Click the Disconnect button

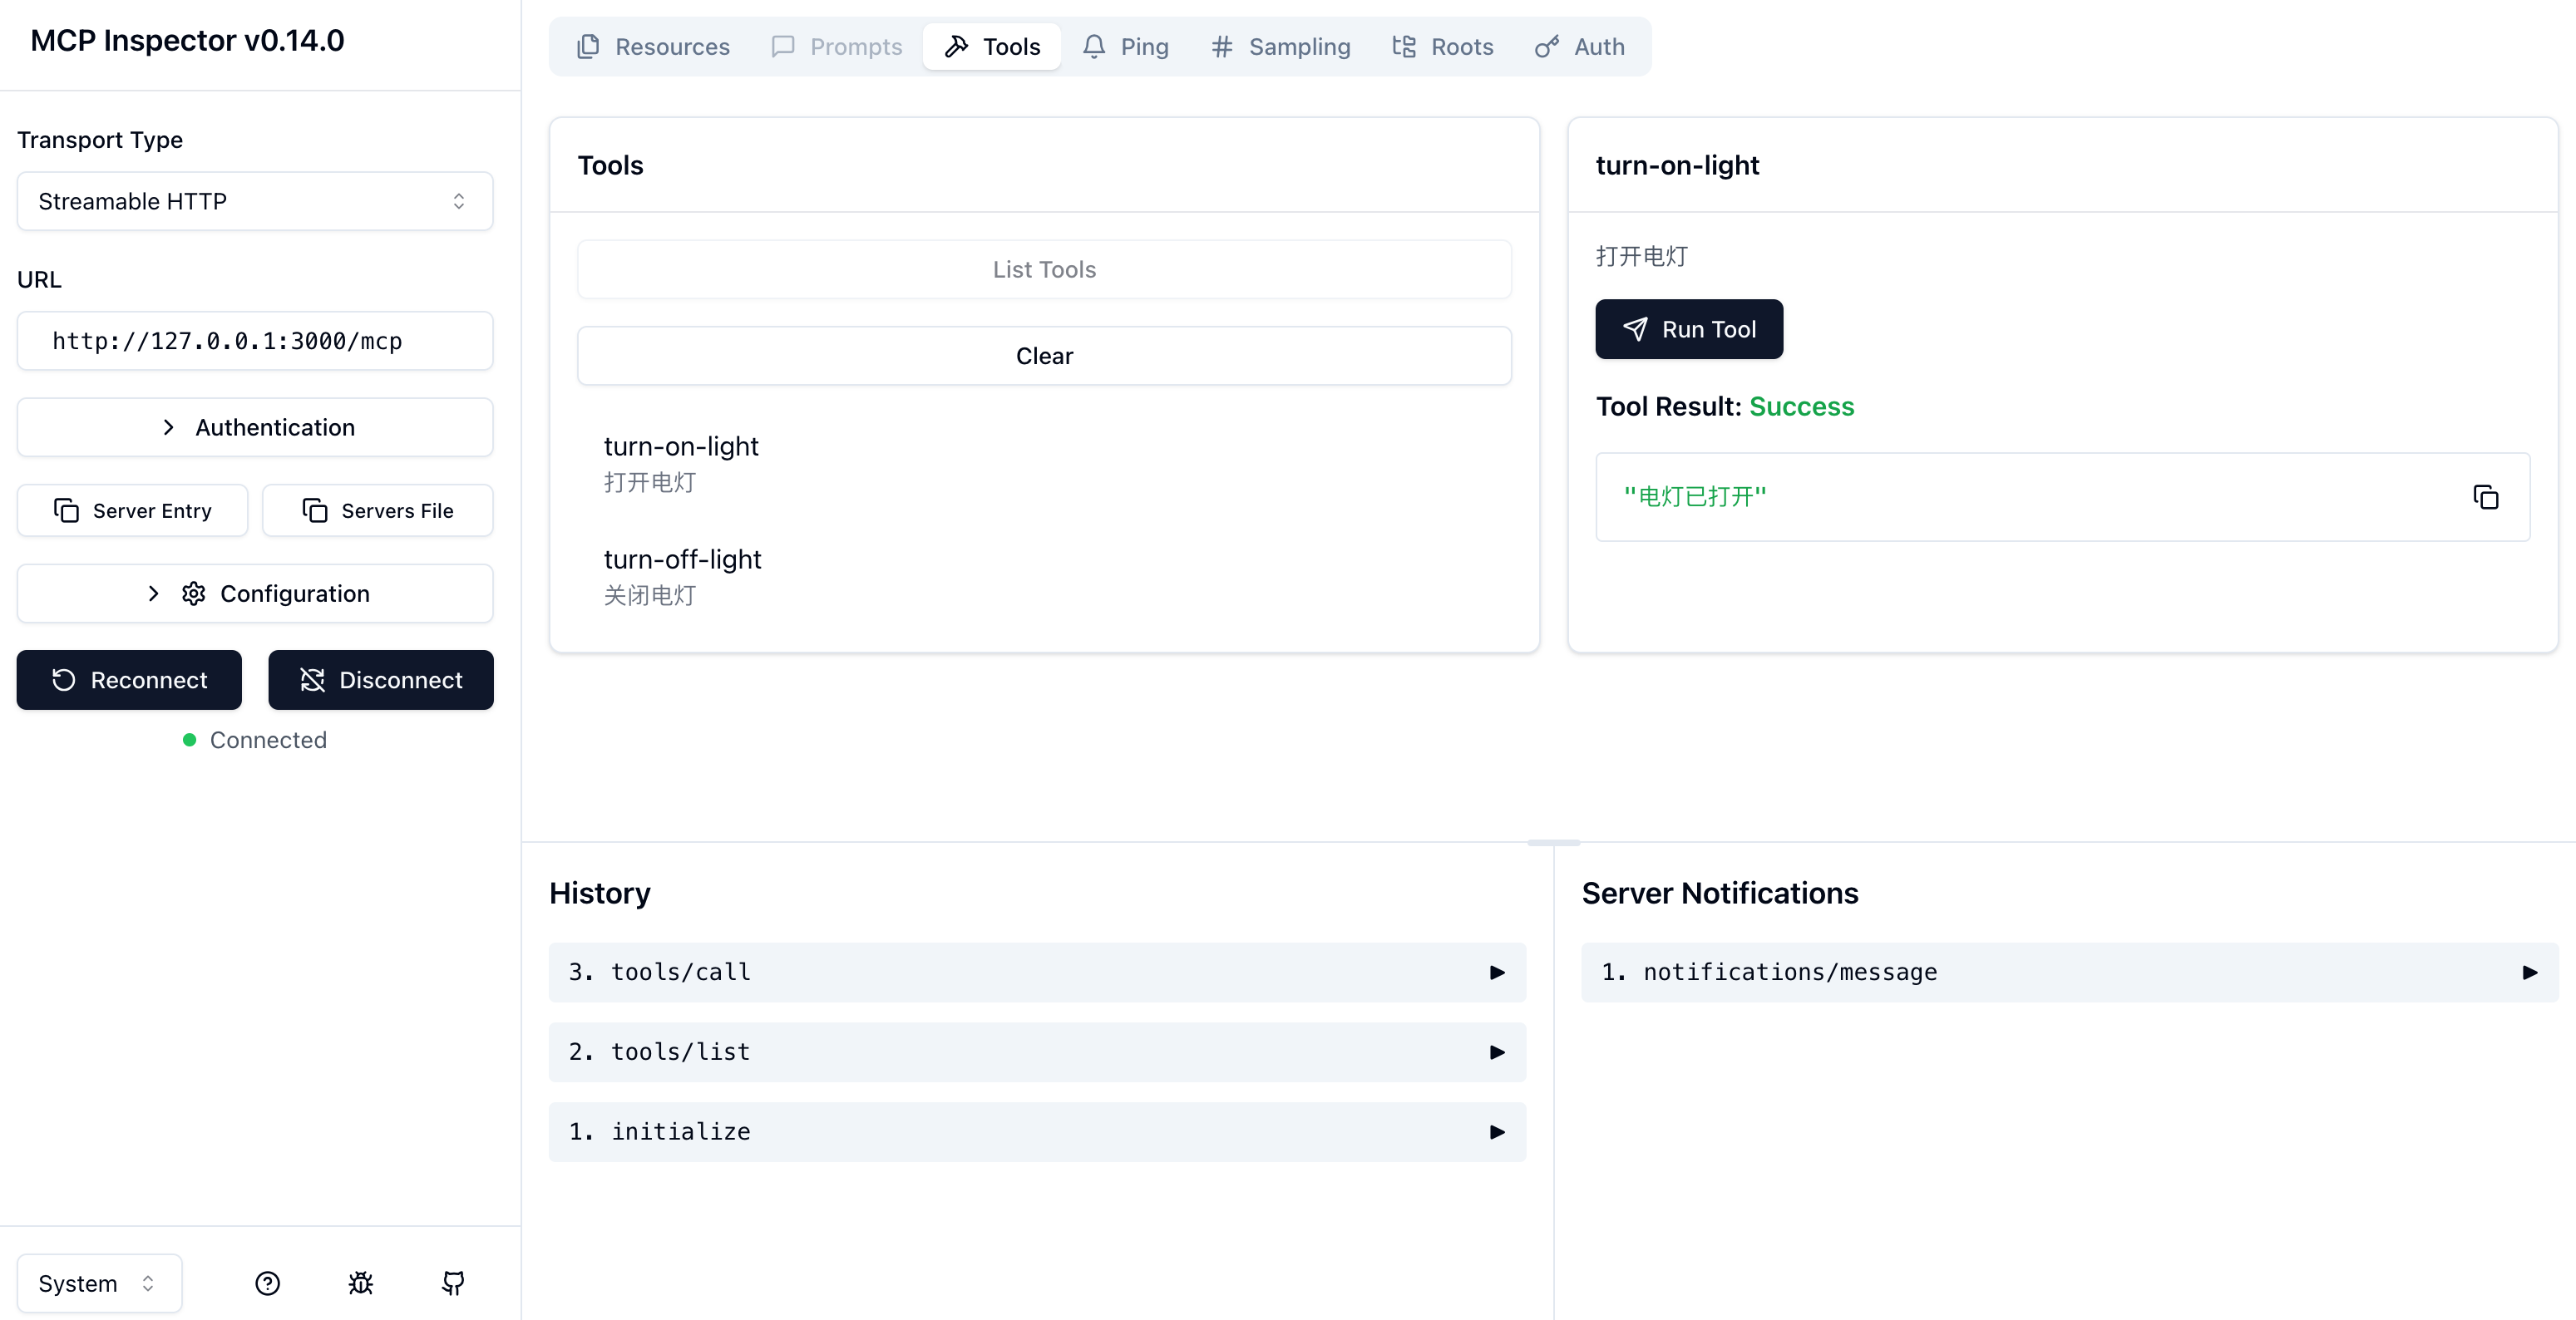[381, 680]
